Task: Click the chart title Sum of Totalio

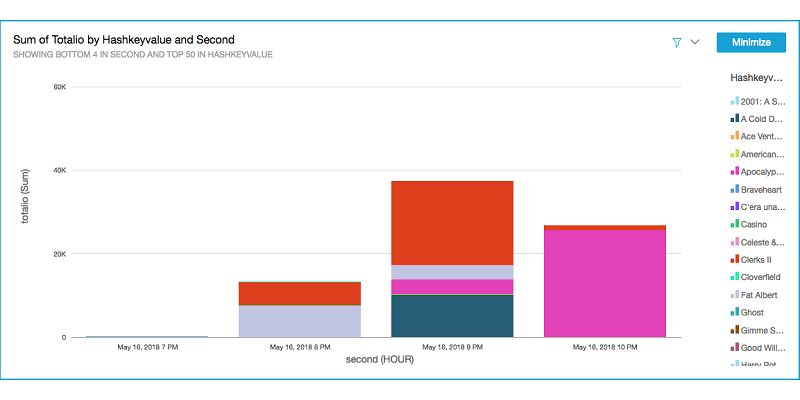Action: (x=123, y=39)
